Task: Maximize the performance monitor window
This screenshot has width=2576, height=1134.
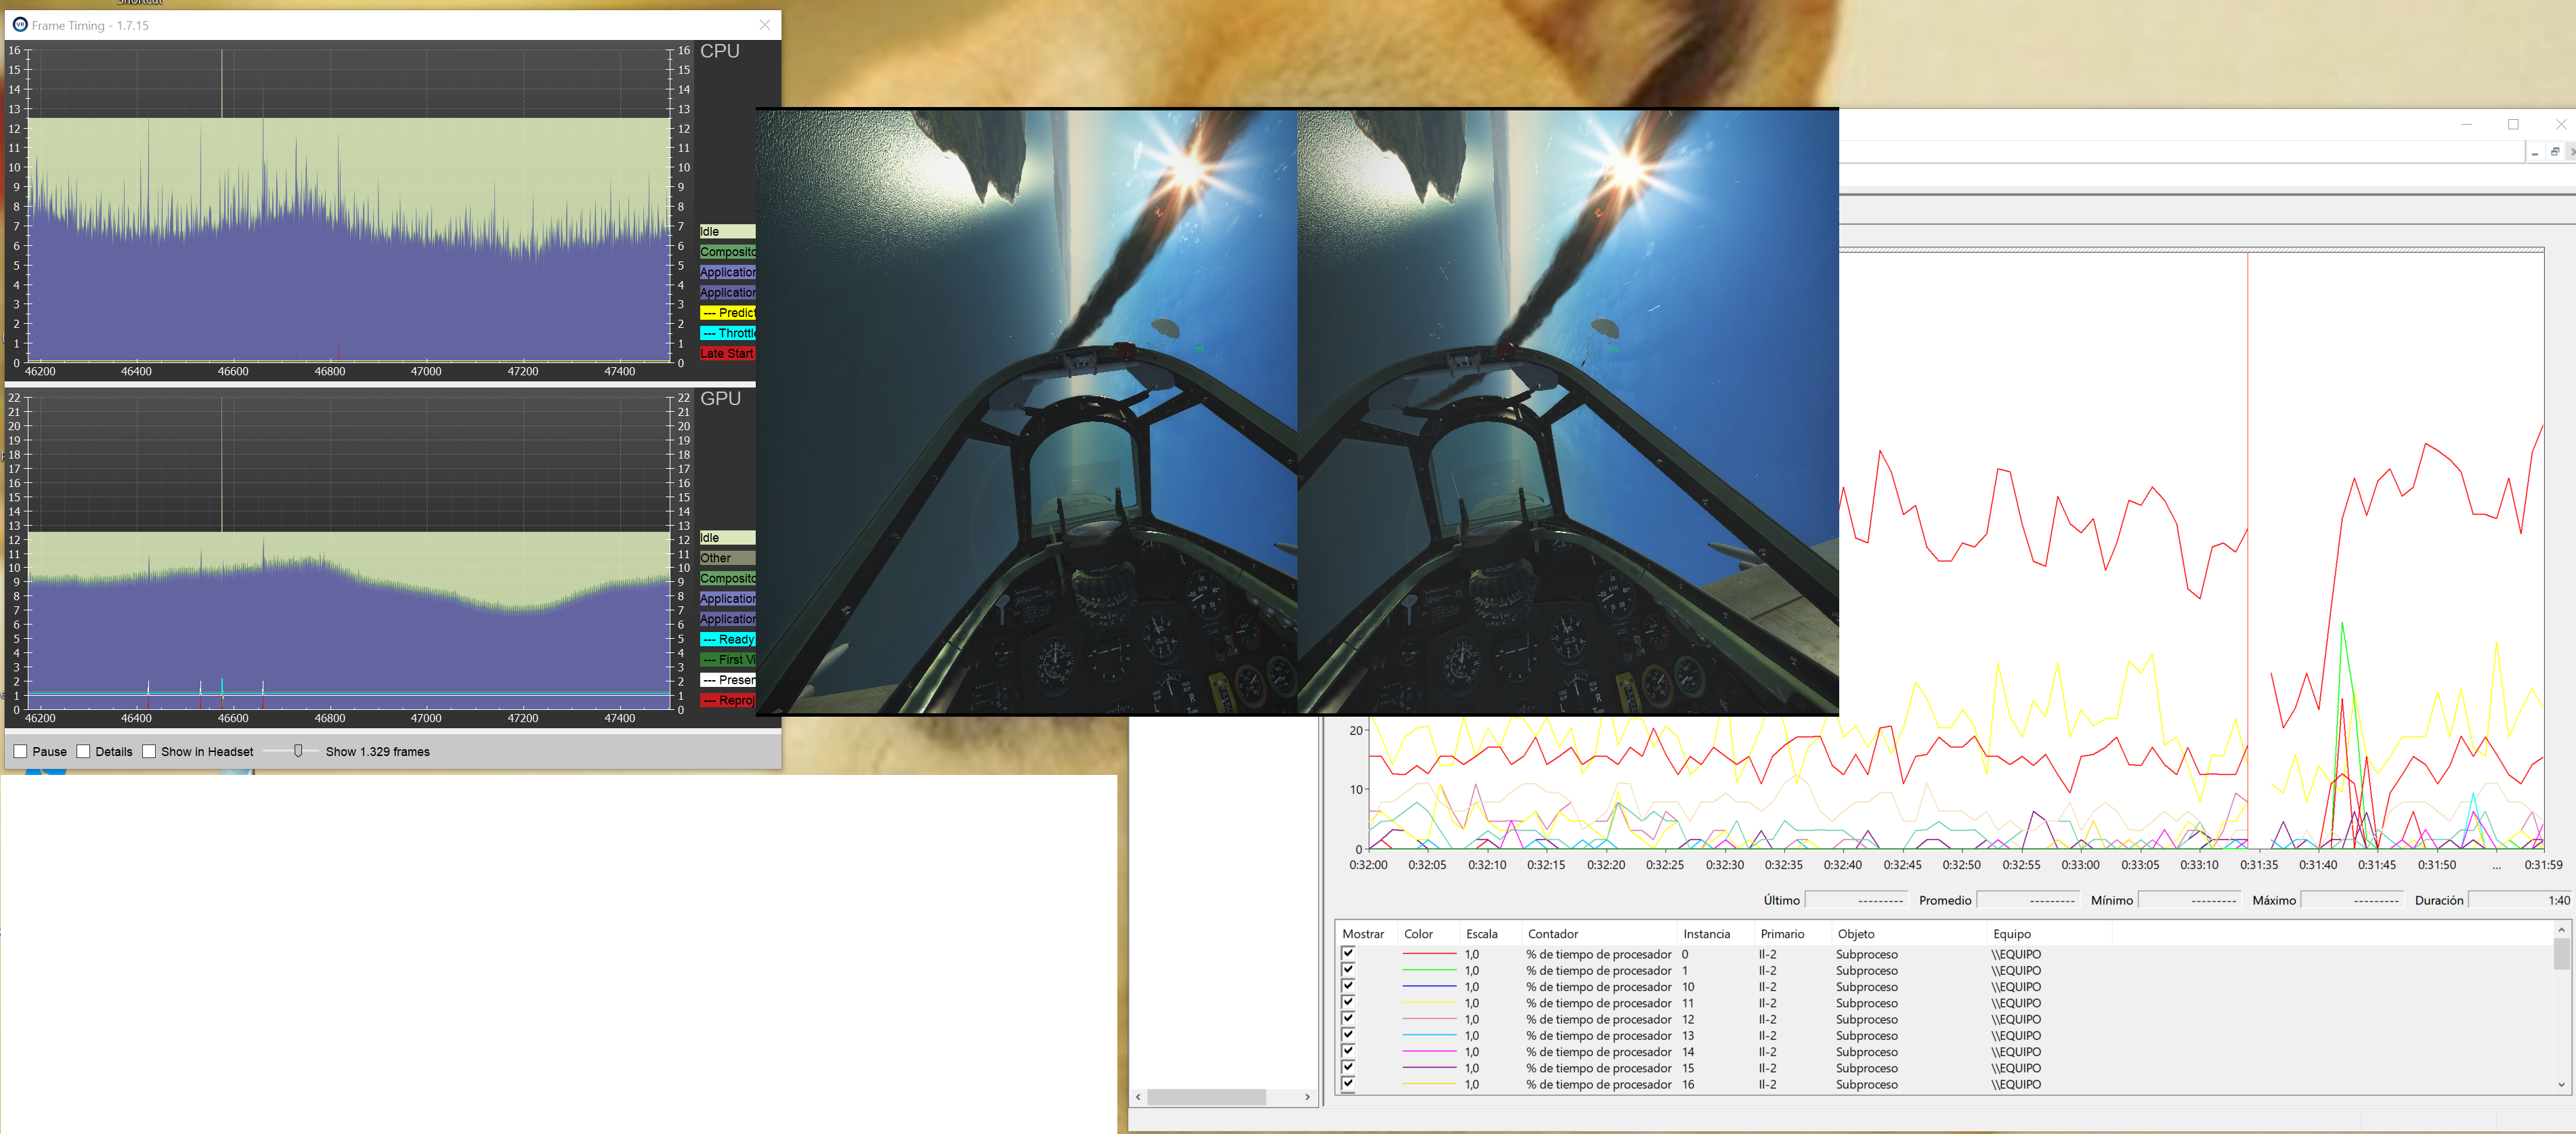Action: (x=2513, y=124)
